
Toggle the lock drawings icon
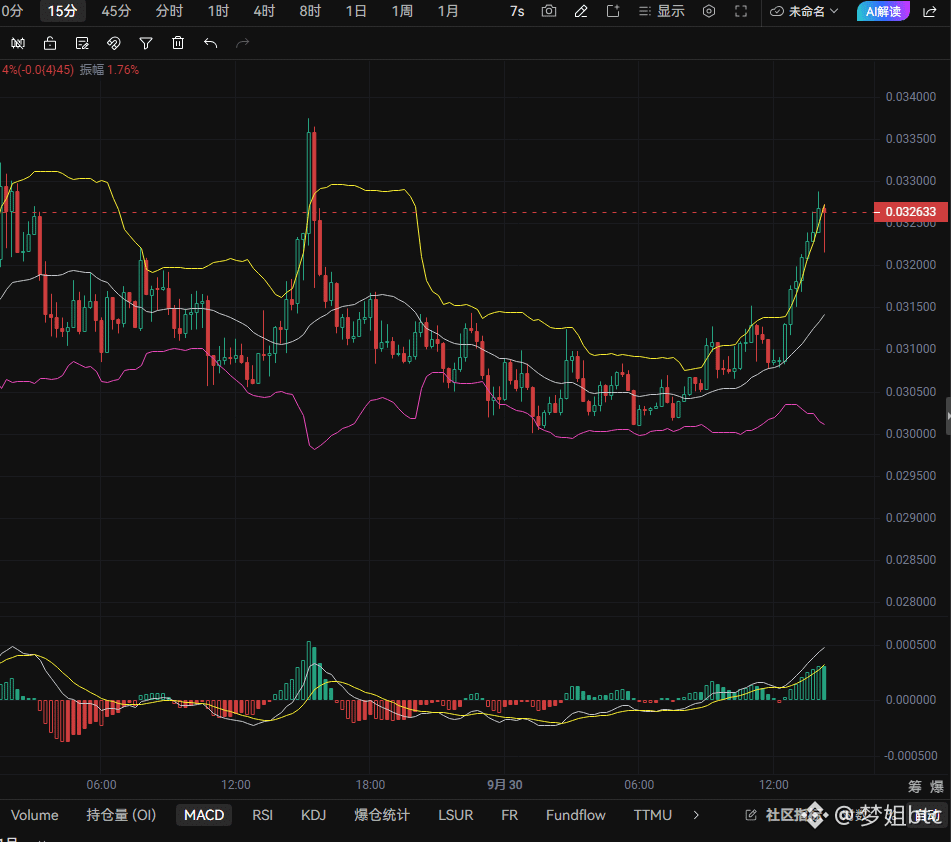click(x=50, y=43)
